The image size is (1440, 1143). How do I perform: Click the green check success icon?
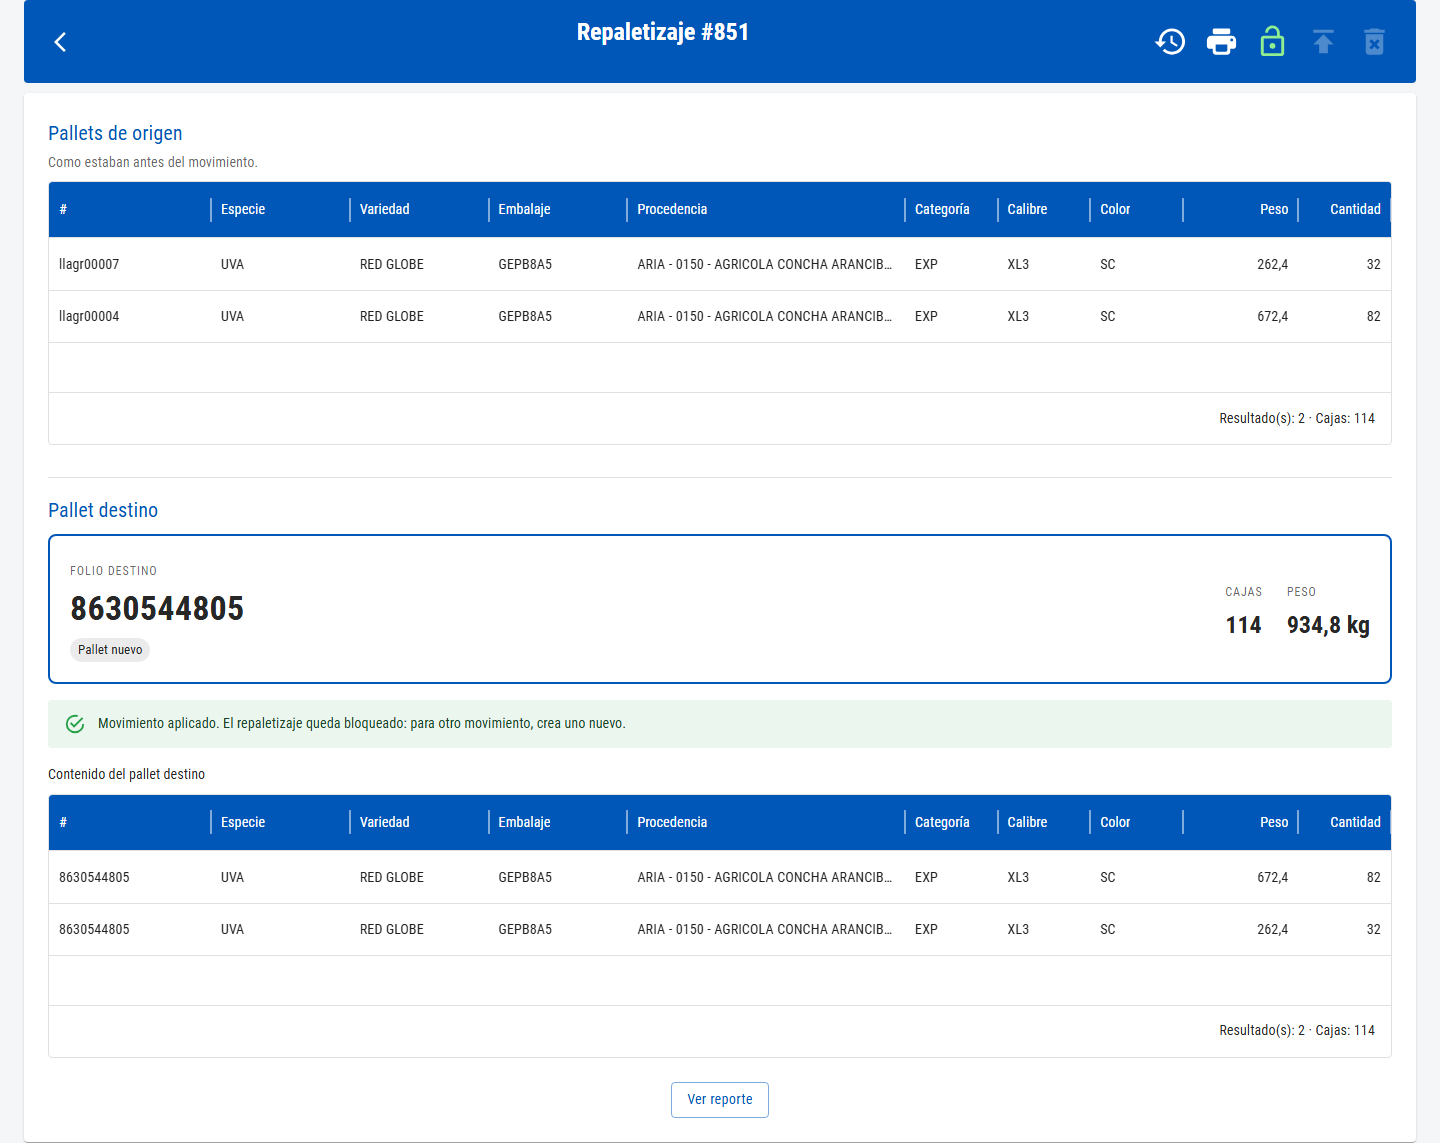pyautogui.click(x=75, y=724)
